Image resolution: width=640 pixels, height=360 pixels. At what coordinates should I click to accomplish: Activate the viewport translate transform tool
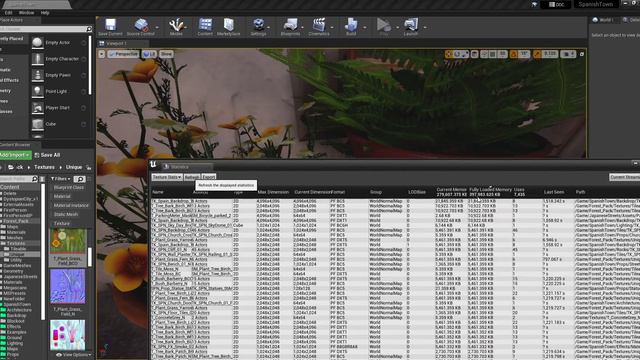449,54
